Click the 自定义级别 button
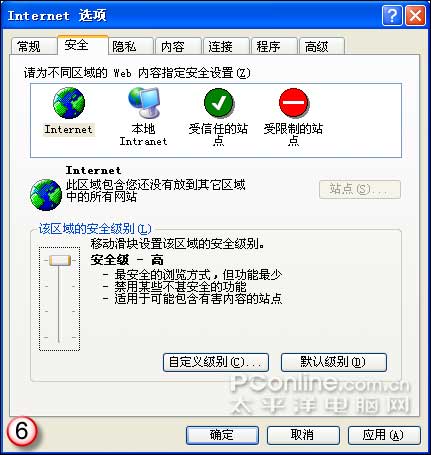 pos(216,362)
